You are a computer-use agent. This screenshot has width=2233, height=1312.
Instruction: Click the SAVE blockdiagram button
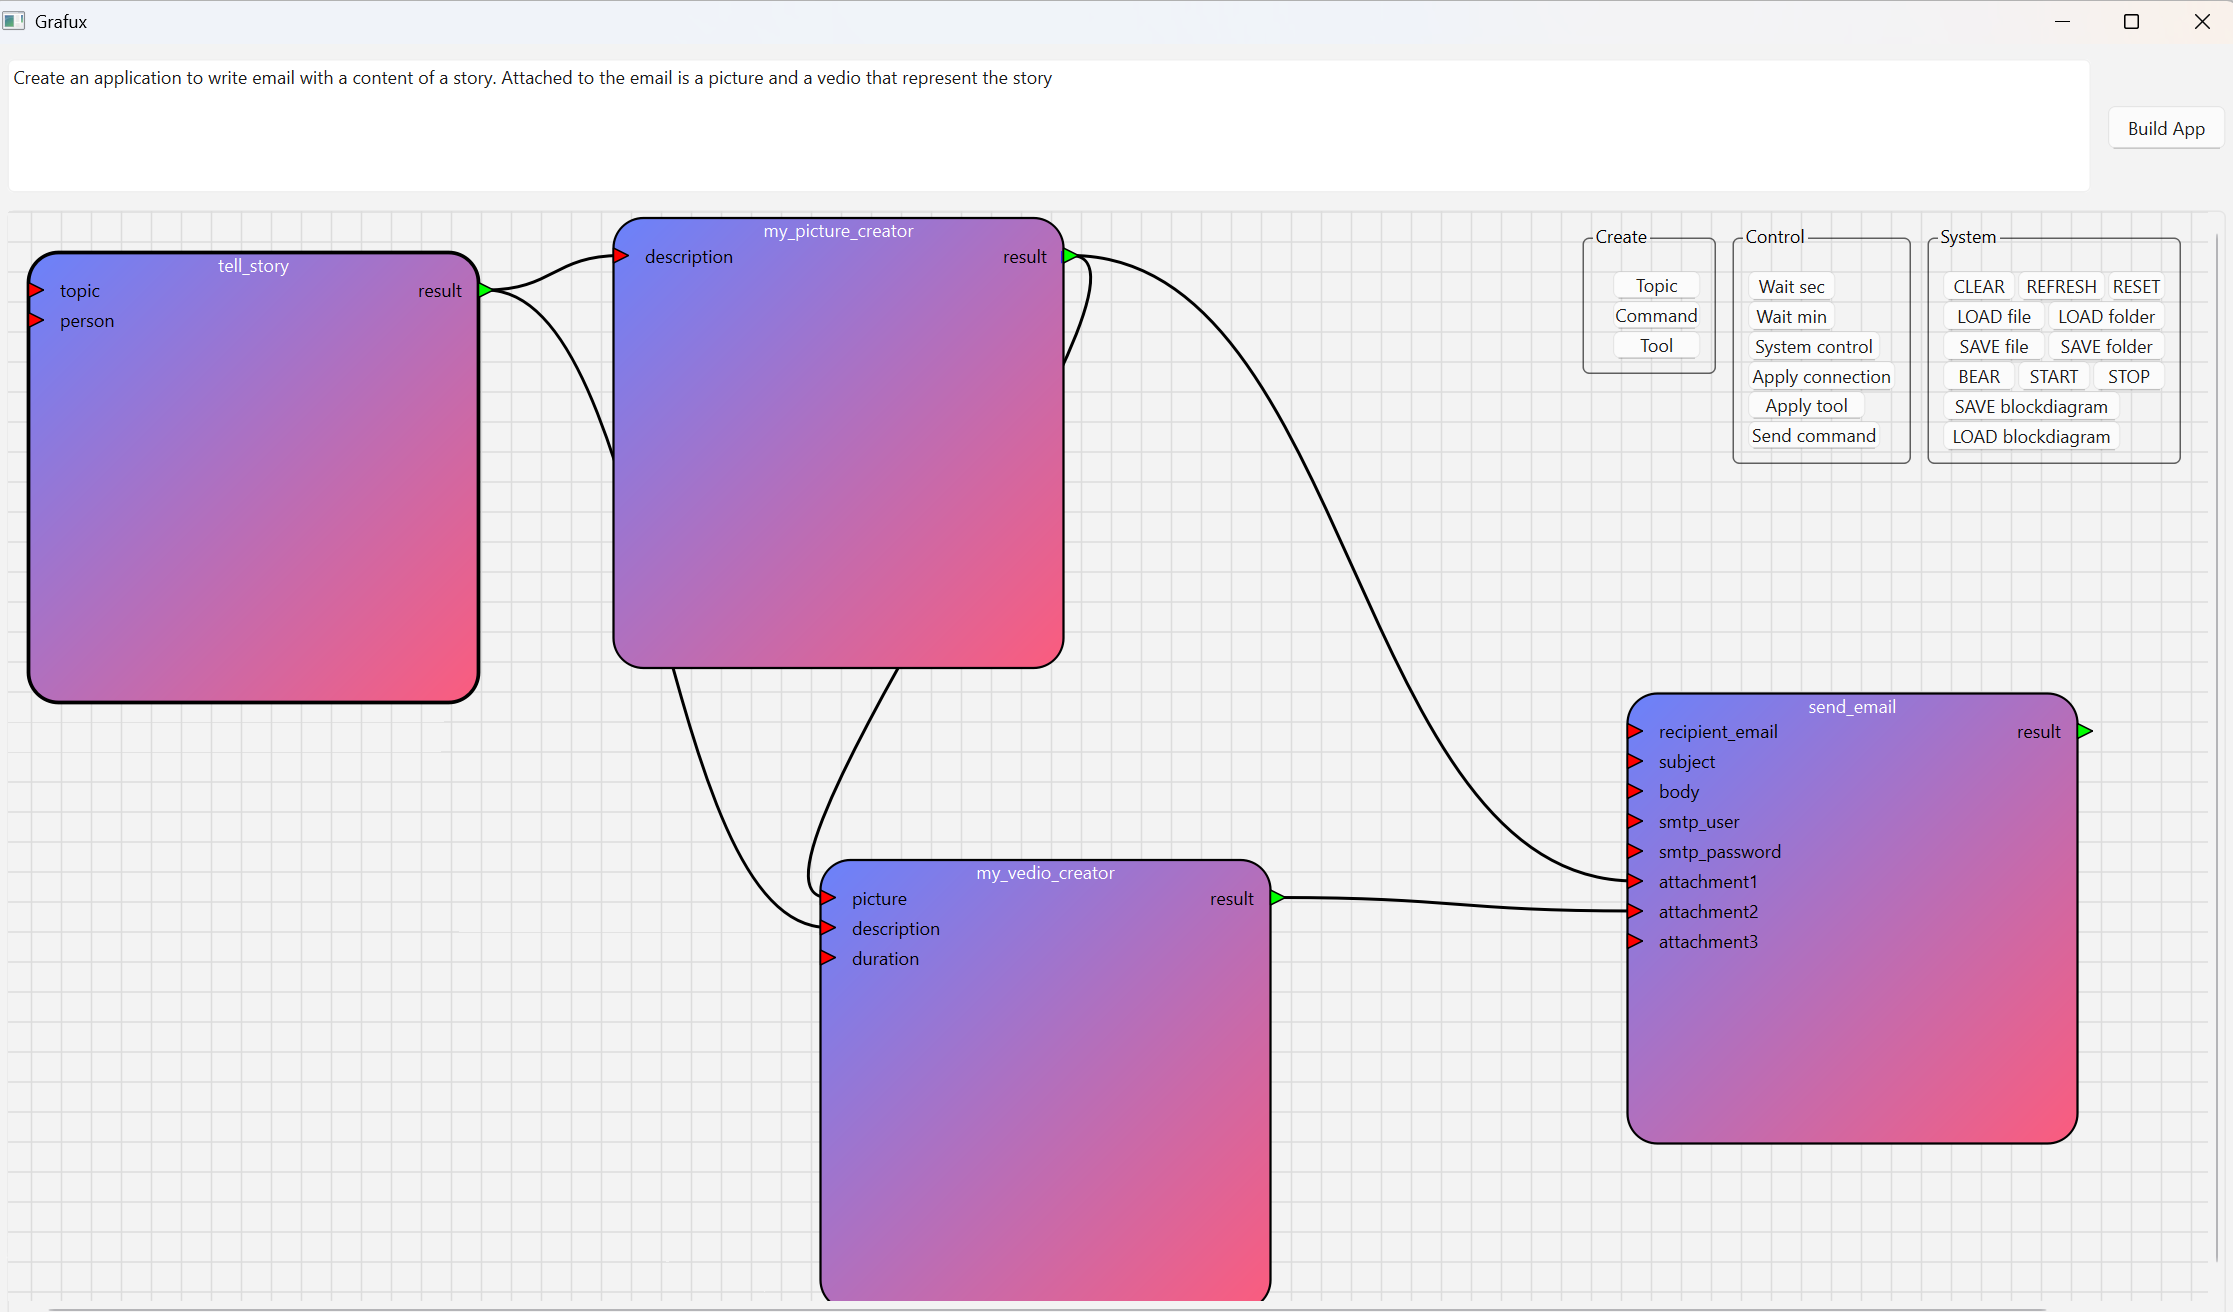(x=2031, y=407)
